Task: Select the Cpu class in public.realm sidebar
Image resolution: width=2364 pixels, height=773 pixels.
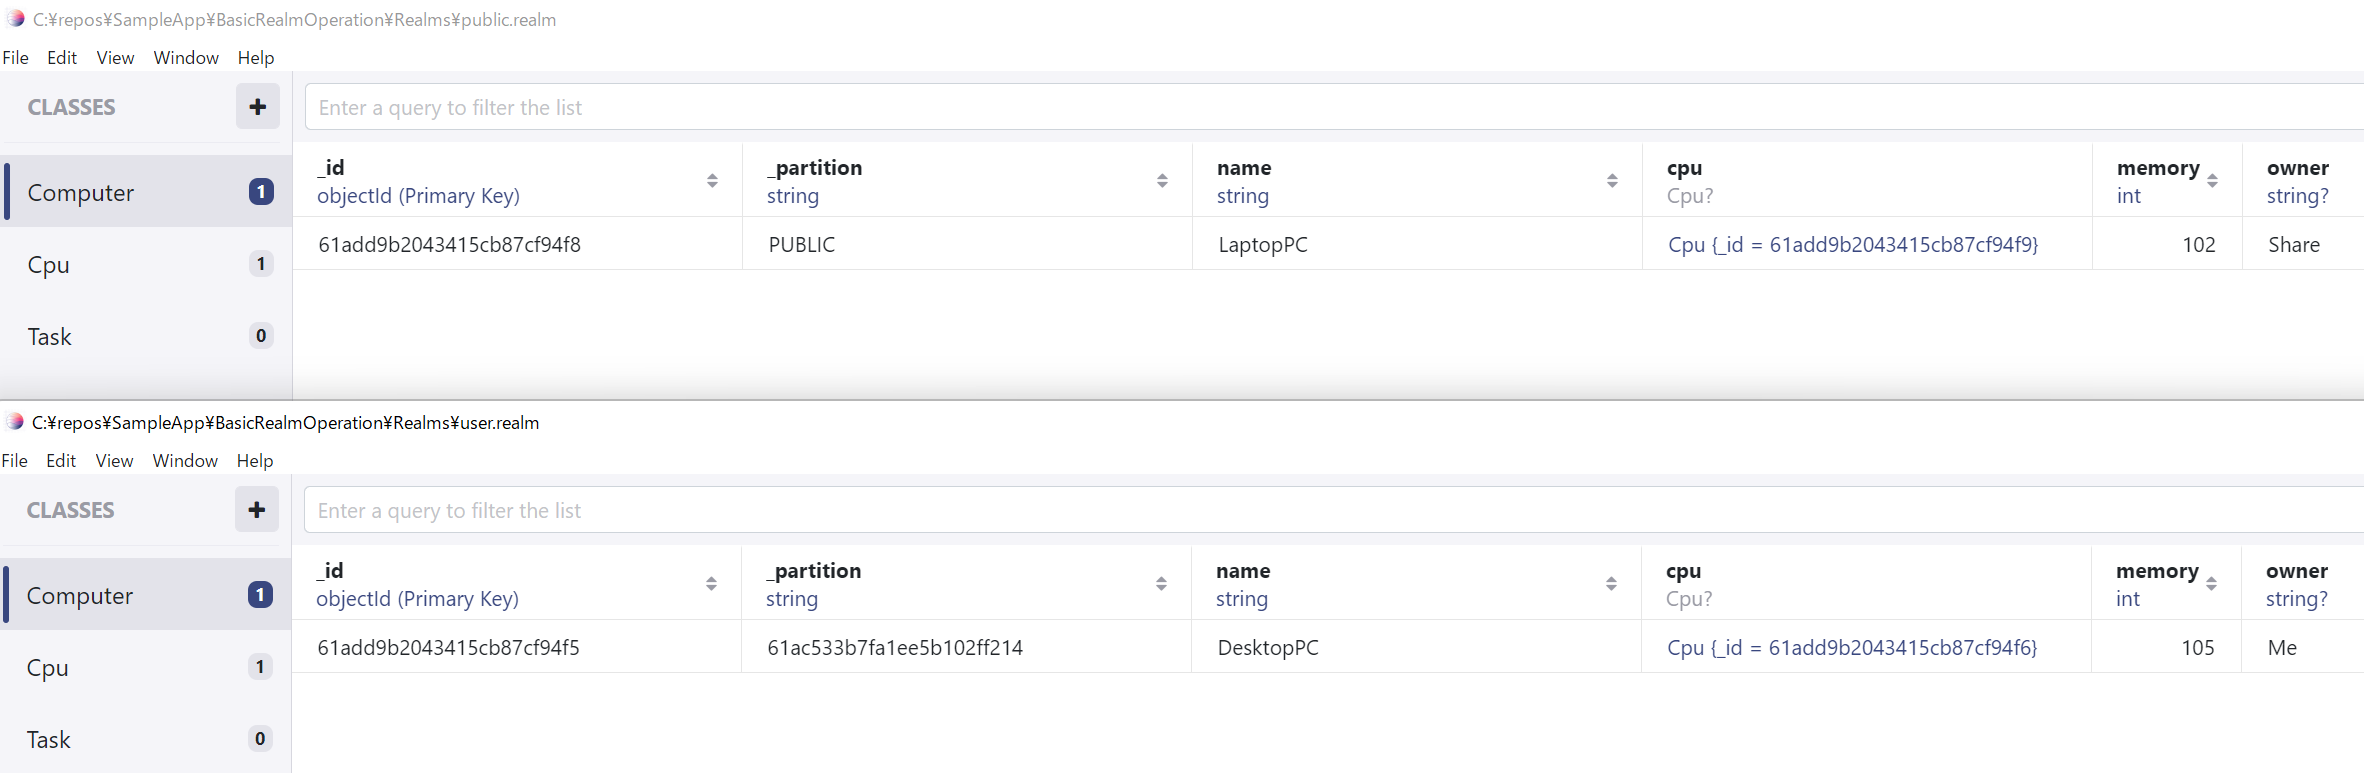Action: tap(146, 265)
